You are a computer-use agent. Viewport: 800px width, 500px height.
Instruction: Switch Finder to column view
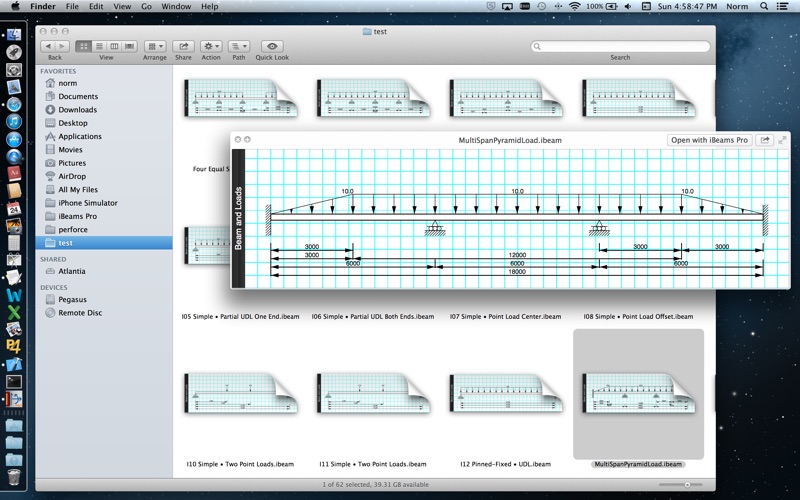pyautogui.click(x=114, y=46)
